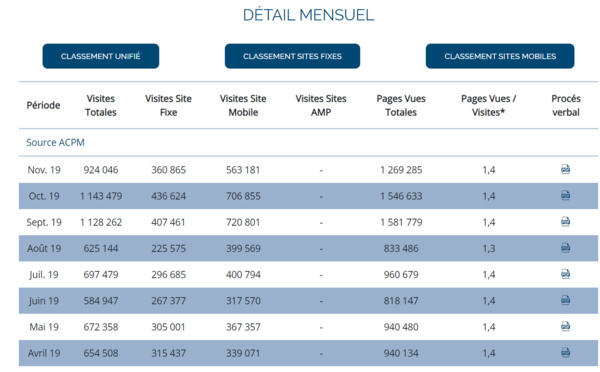Open the Avril 19 procès verbal PDF icon

click(x=566, y=352)
